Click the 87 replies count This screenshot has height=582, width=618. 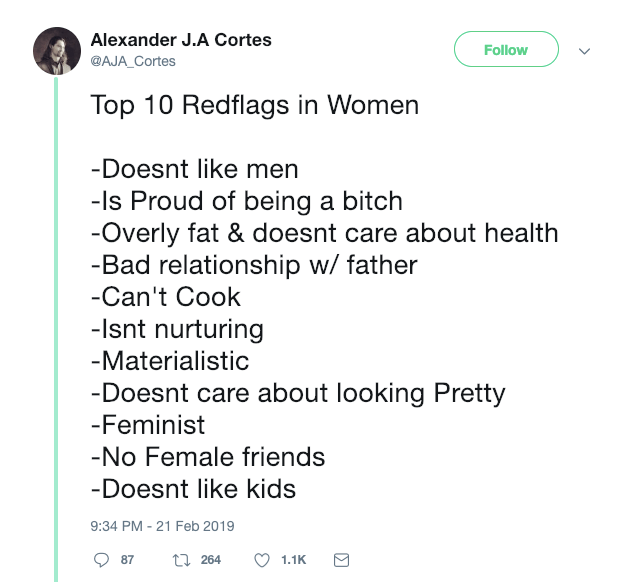point(127,559)
